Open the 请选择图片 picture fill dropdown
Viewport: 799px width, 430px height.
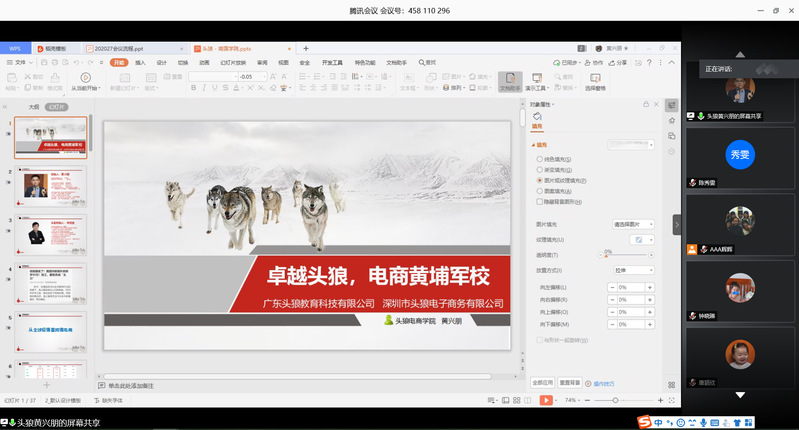pos(633,224)
